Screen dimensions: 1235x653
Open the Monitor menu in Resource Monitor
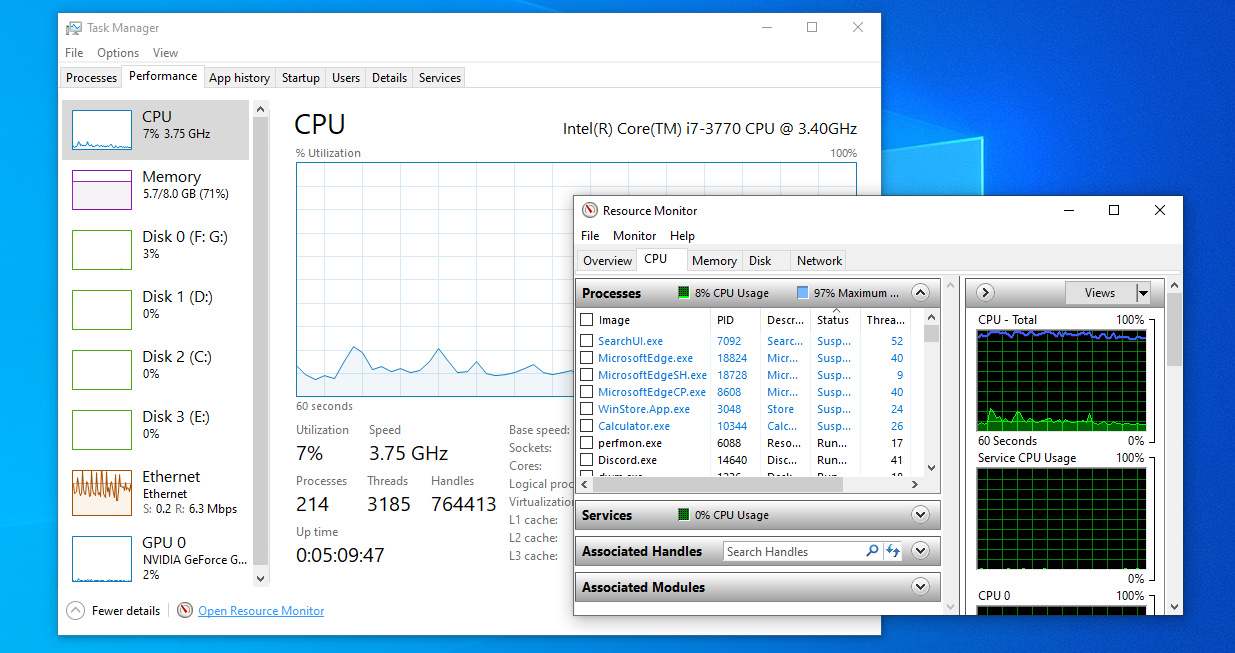[635, 236]
